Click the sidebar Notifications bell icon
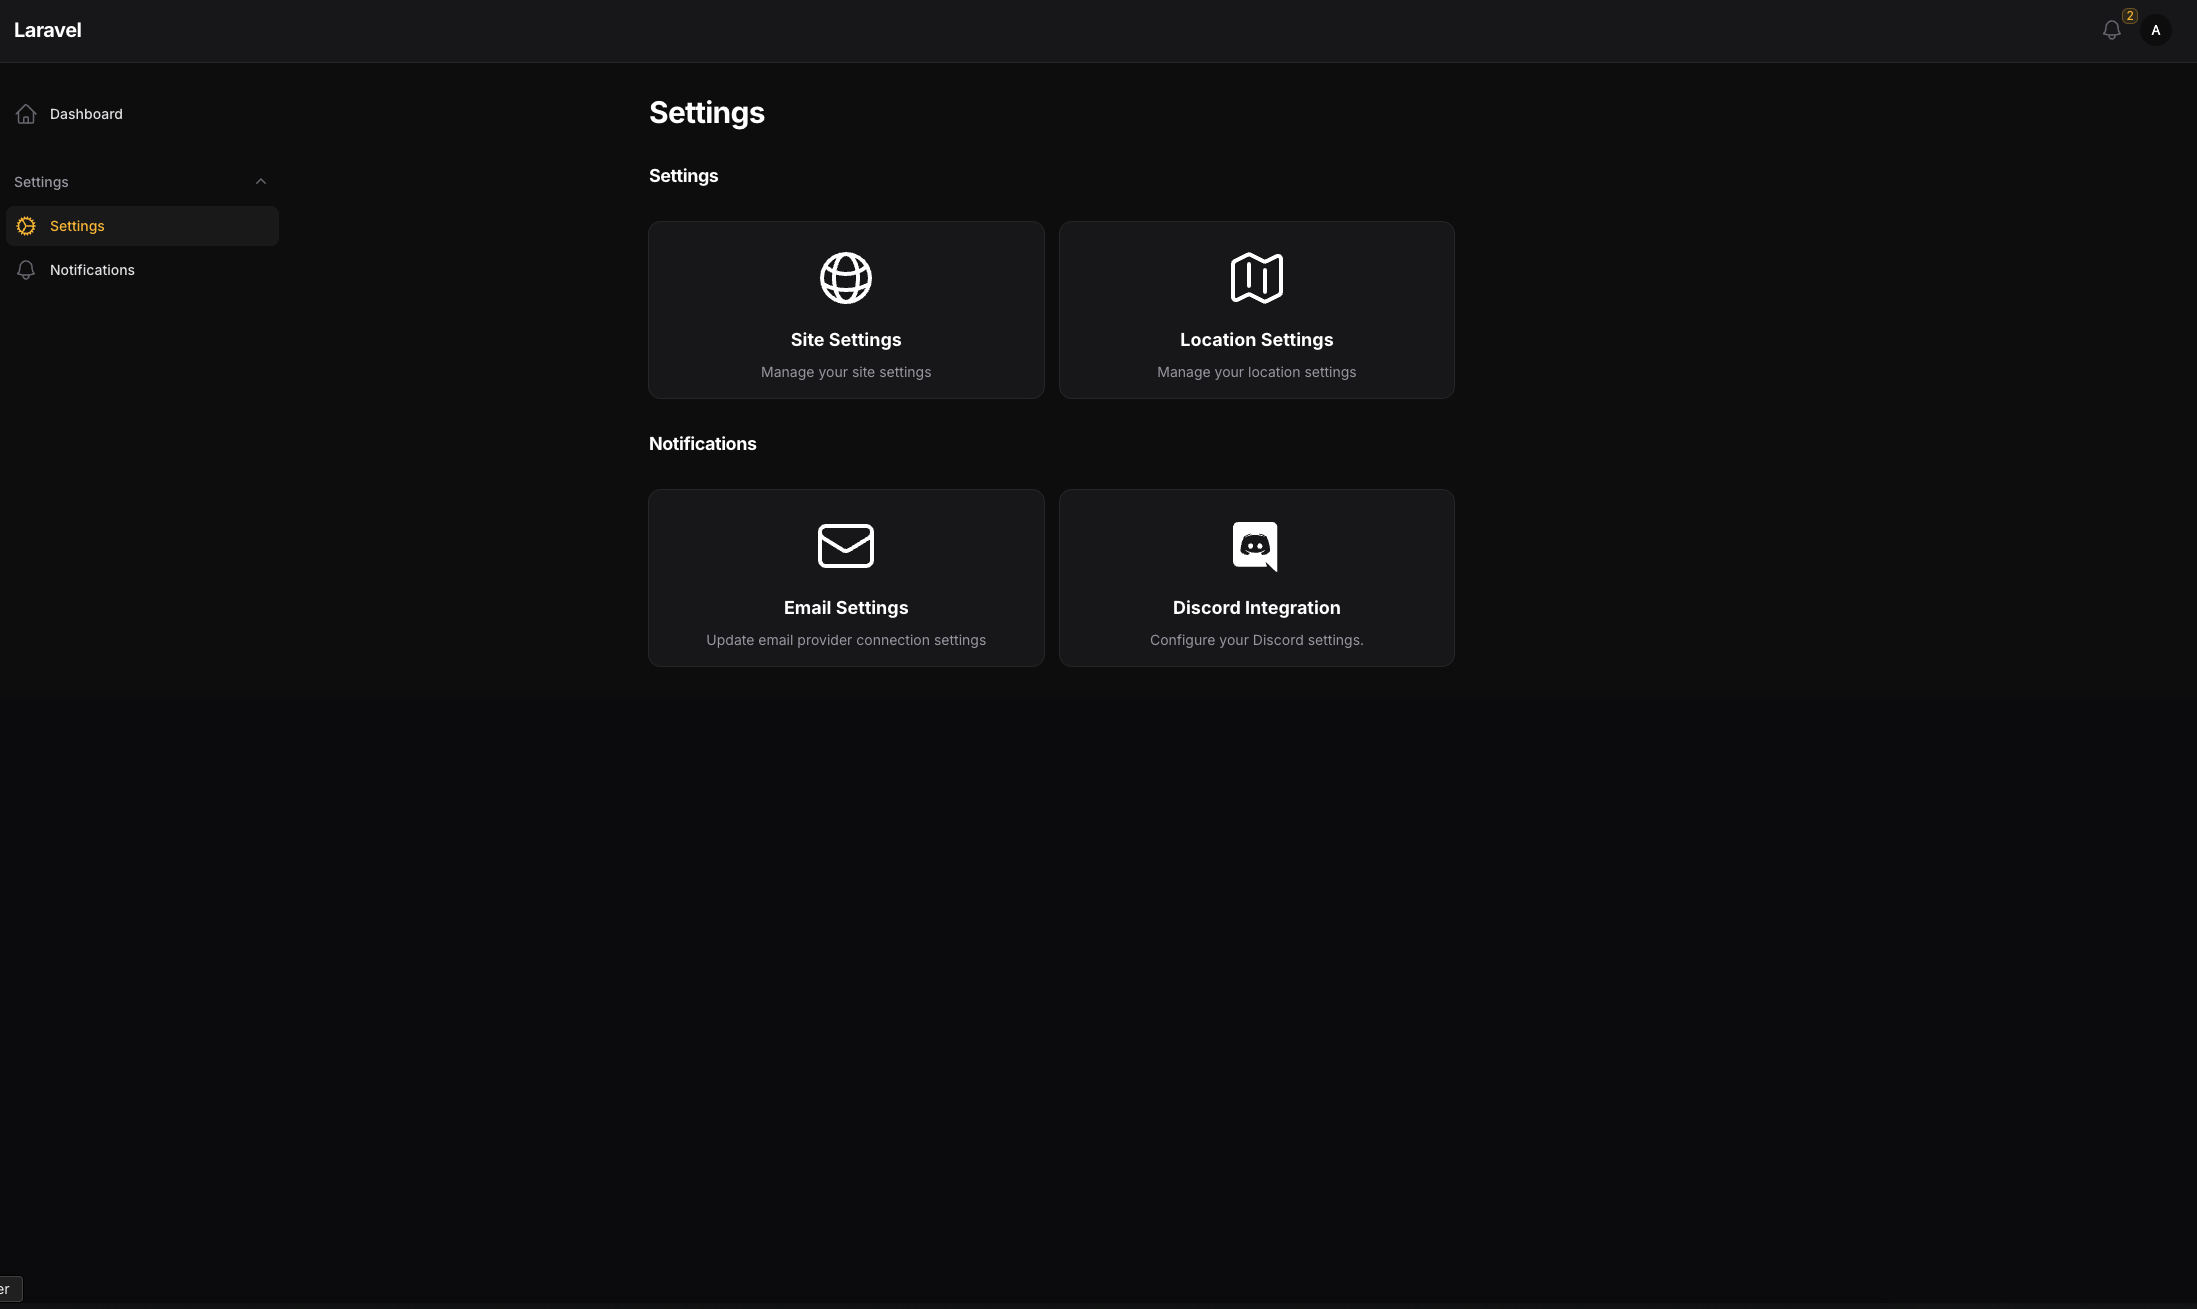Screen dimensions: 2197x1309 (26, 270)
